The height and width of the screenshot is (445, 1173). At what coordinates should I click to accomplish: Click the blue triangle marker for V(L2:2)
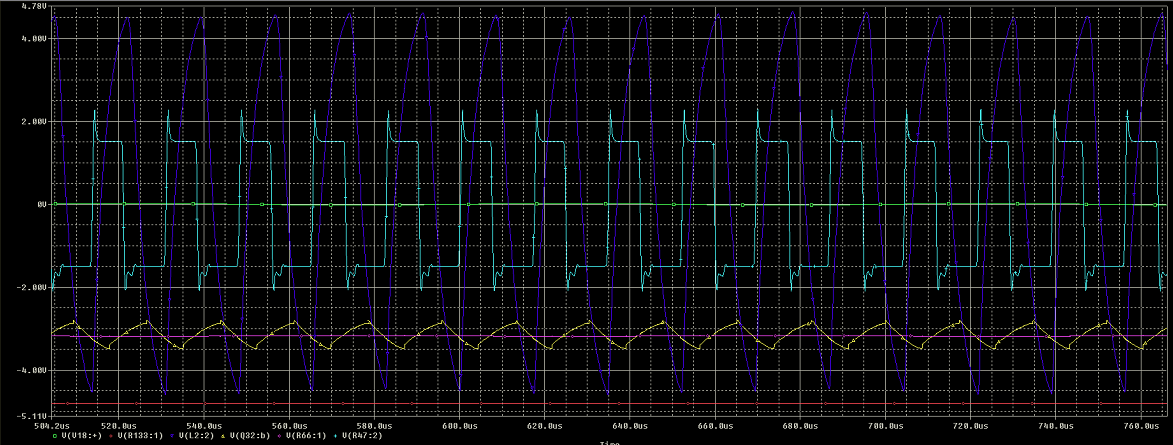click(172, 436)
